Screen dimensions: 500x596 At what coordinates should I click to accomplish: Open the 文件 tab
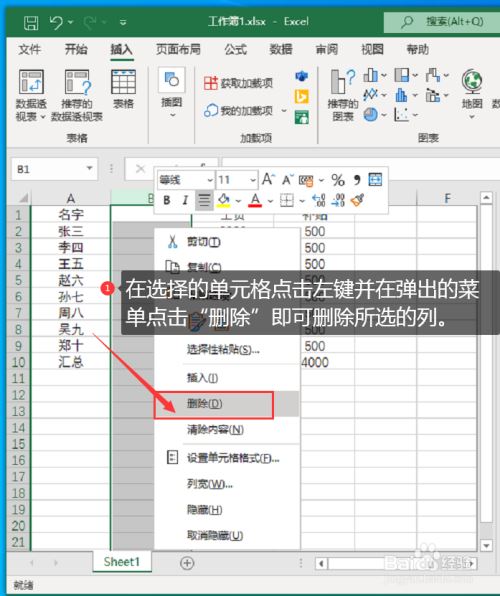[x=30, y=49]
